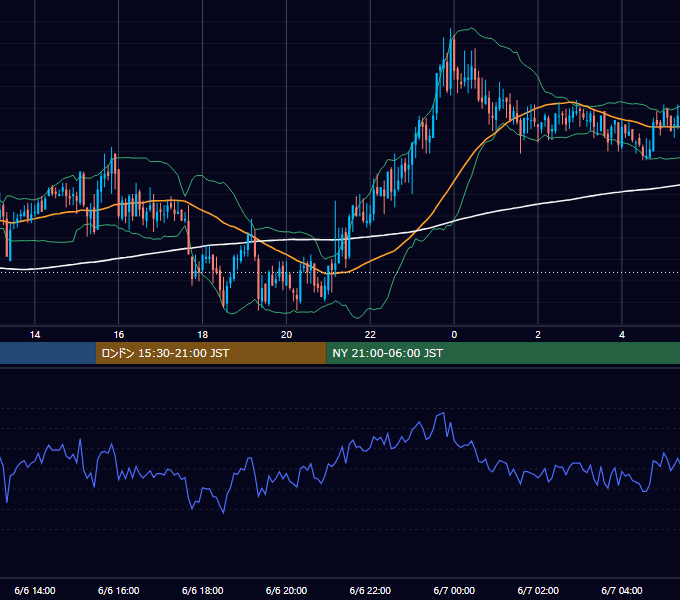Viewport: 680px width, 600px height.
Task: Click the 18 hour axis label
Action: 203,335
